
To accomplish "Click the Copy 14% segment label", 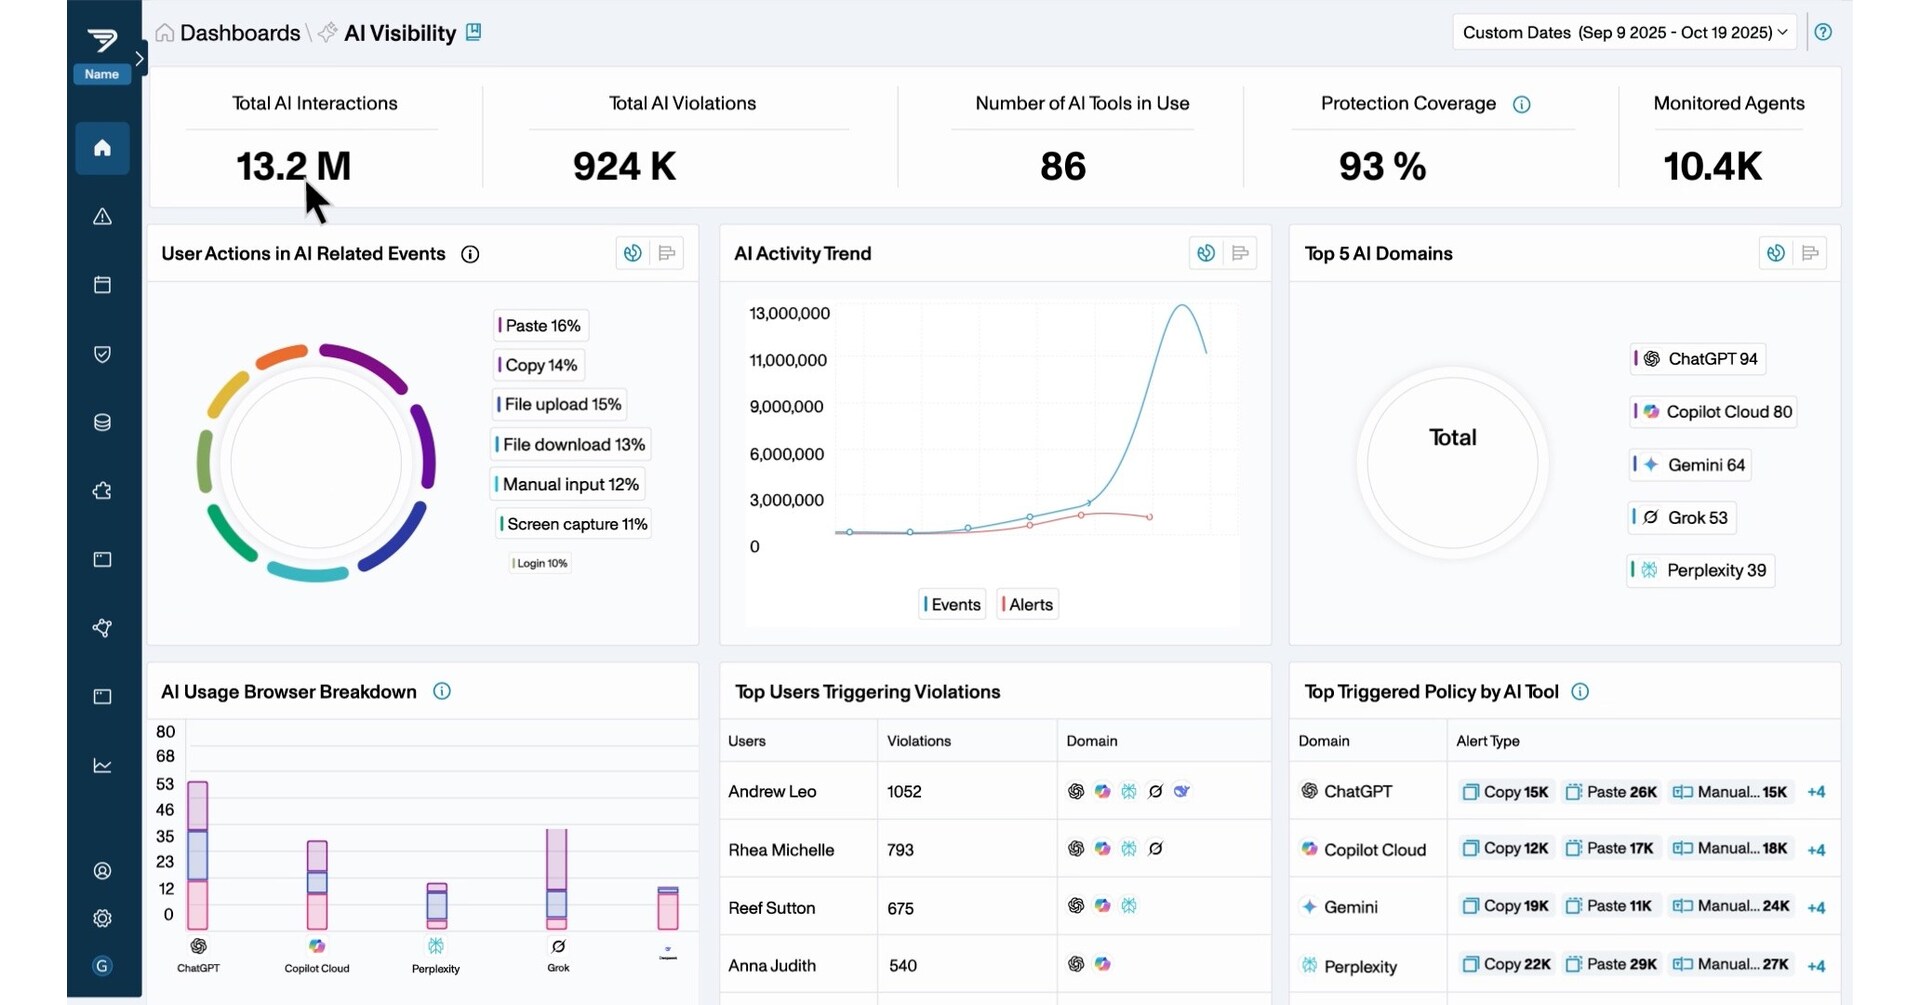I will point(537,364).
